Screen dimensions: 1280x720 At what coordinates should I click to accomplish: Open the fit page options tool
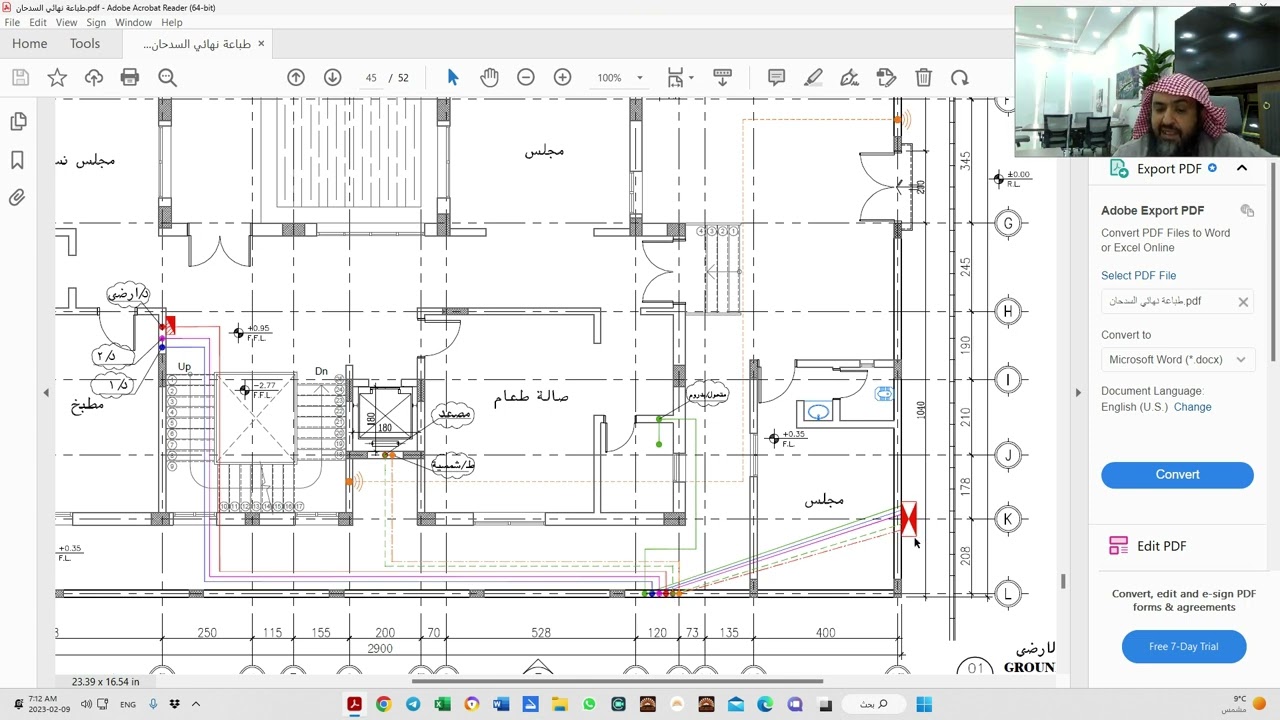tap(676, 78)
